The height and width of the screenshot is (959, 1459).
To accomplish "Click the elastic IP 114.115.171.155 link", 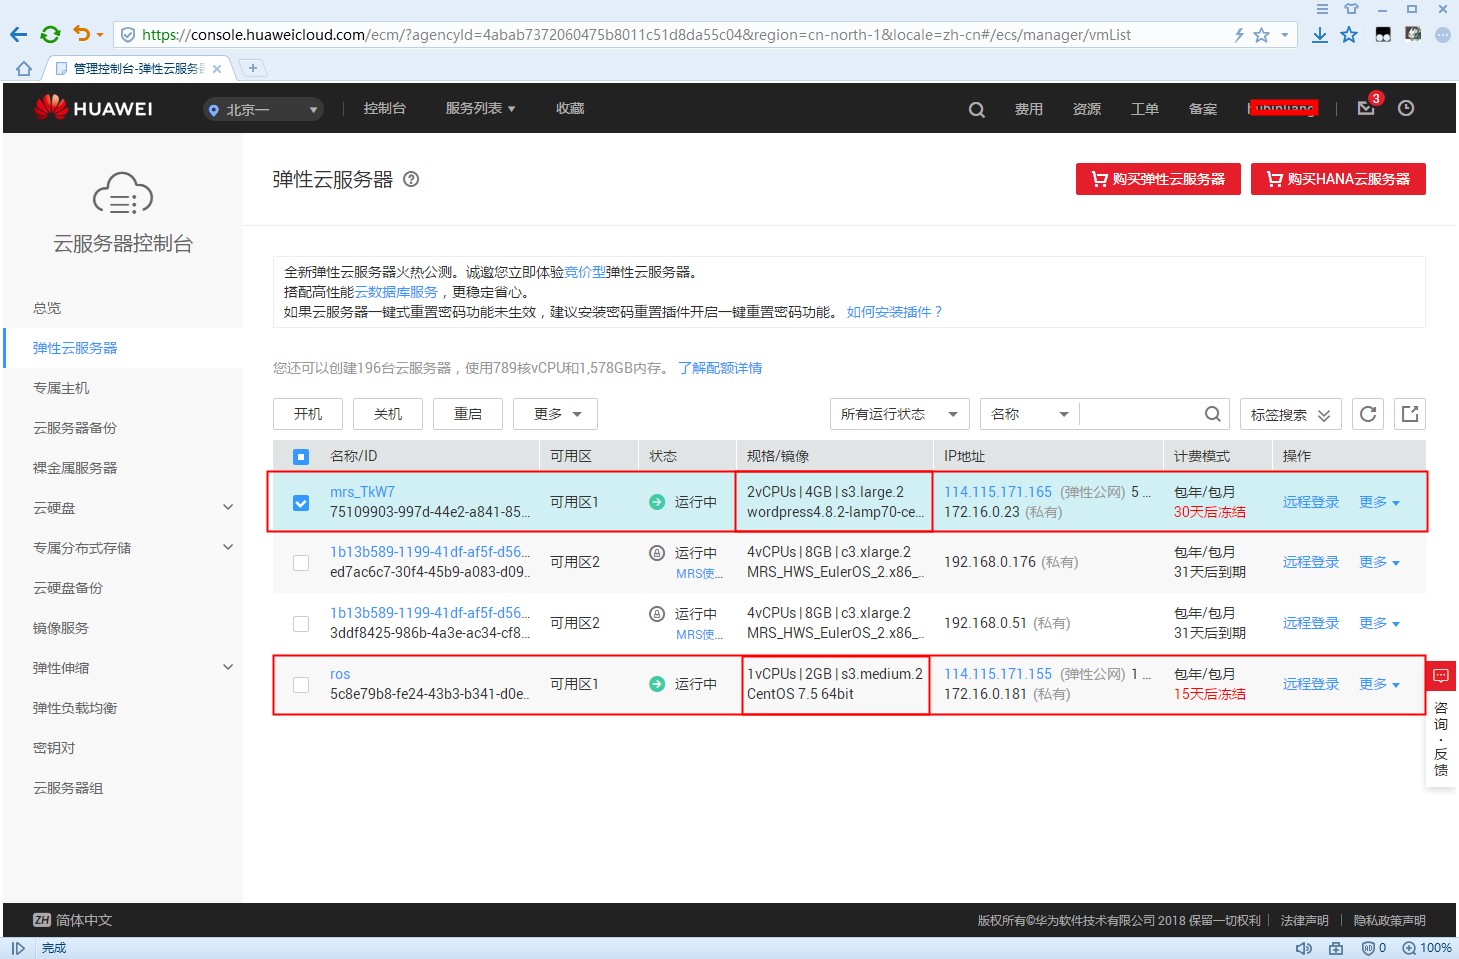I will (998, 674).
